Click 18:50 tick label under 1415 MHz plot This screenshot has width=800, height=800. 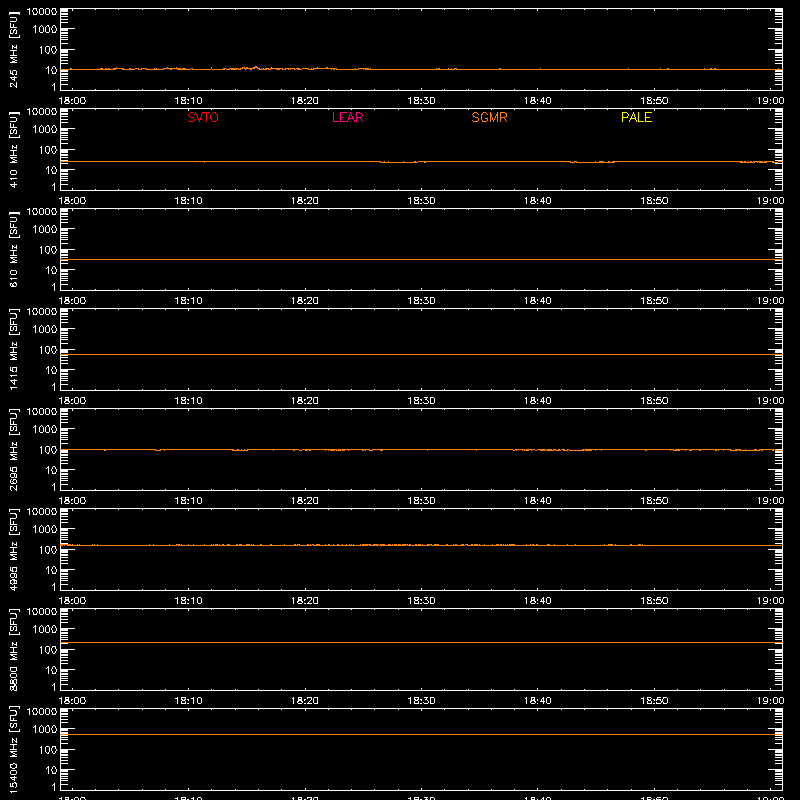point(654,401)
